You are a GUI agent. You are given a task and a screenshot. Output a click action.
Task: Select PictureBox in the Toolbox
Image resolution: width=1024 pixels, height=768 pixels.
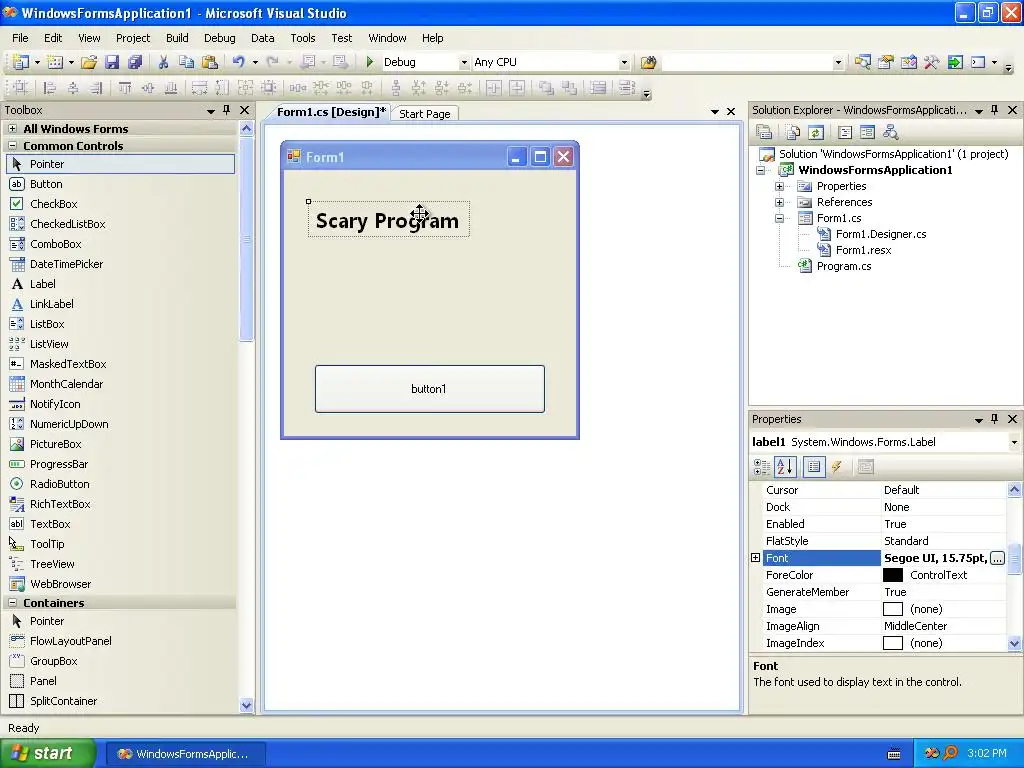(x=56, y=444)
